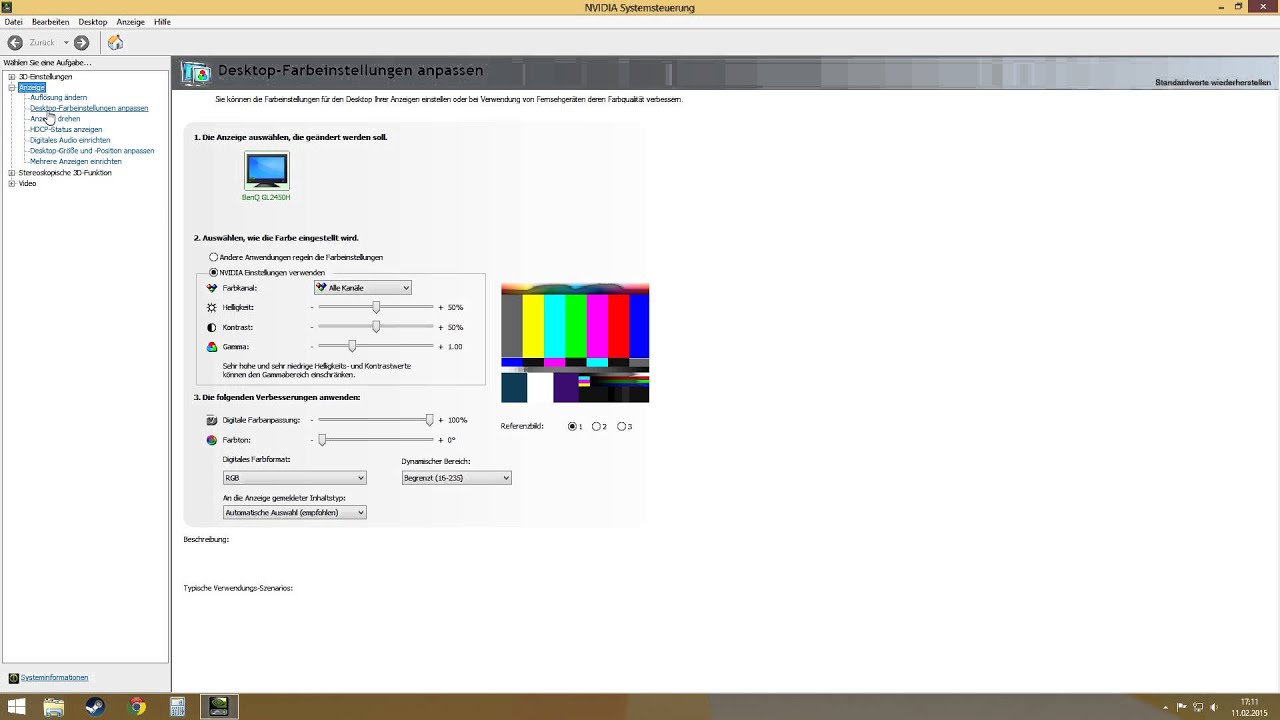Click 'Standardwerte wiederherstellen' link
Viewport: 1280px width, 720px height.
(1213, 83)
